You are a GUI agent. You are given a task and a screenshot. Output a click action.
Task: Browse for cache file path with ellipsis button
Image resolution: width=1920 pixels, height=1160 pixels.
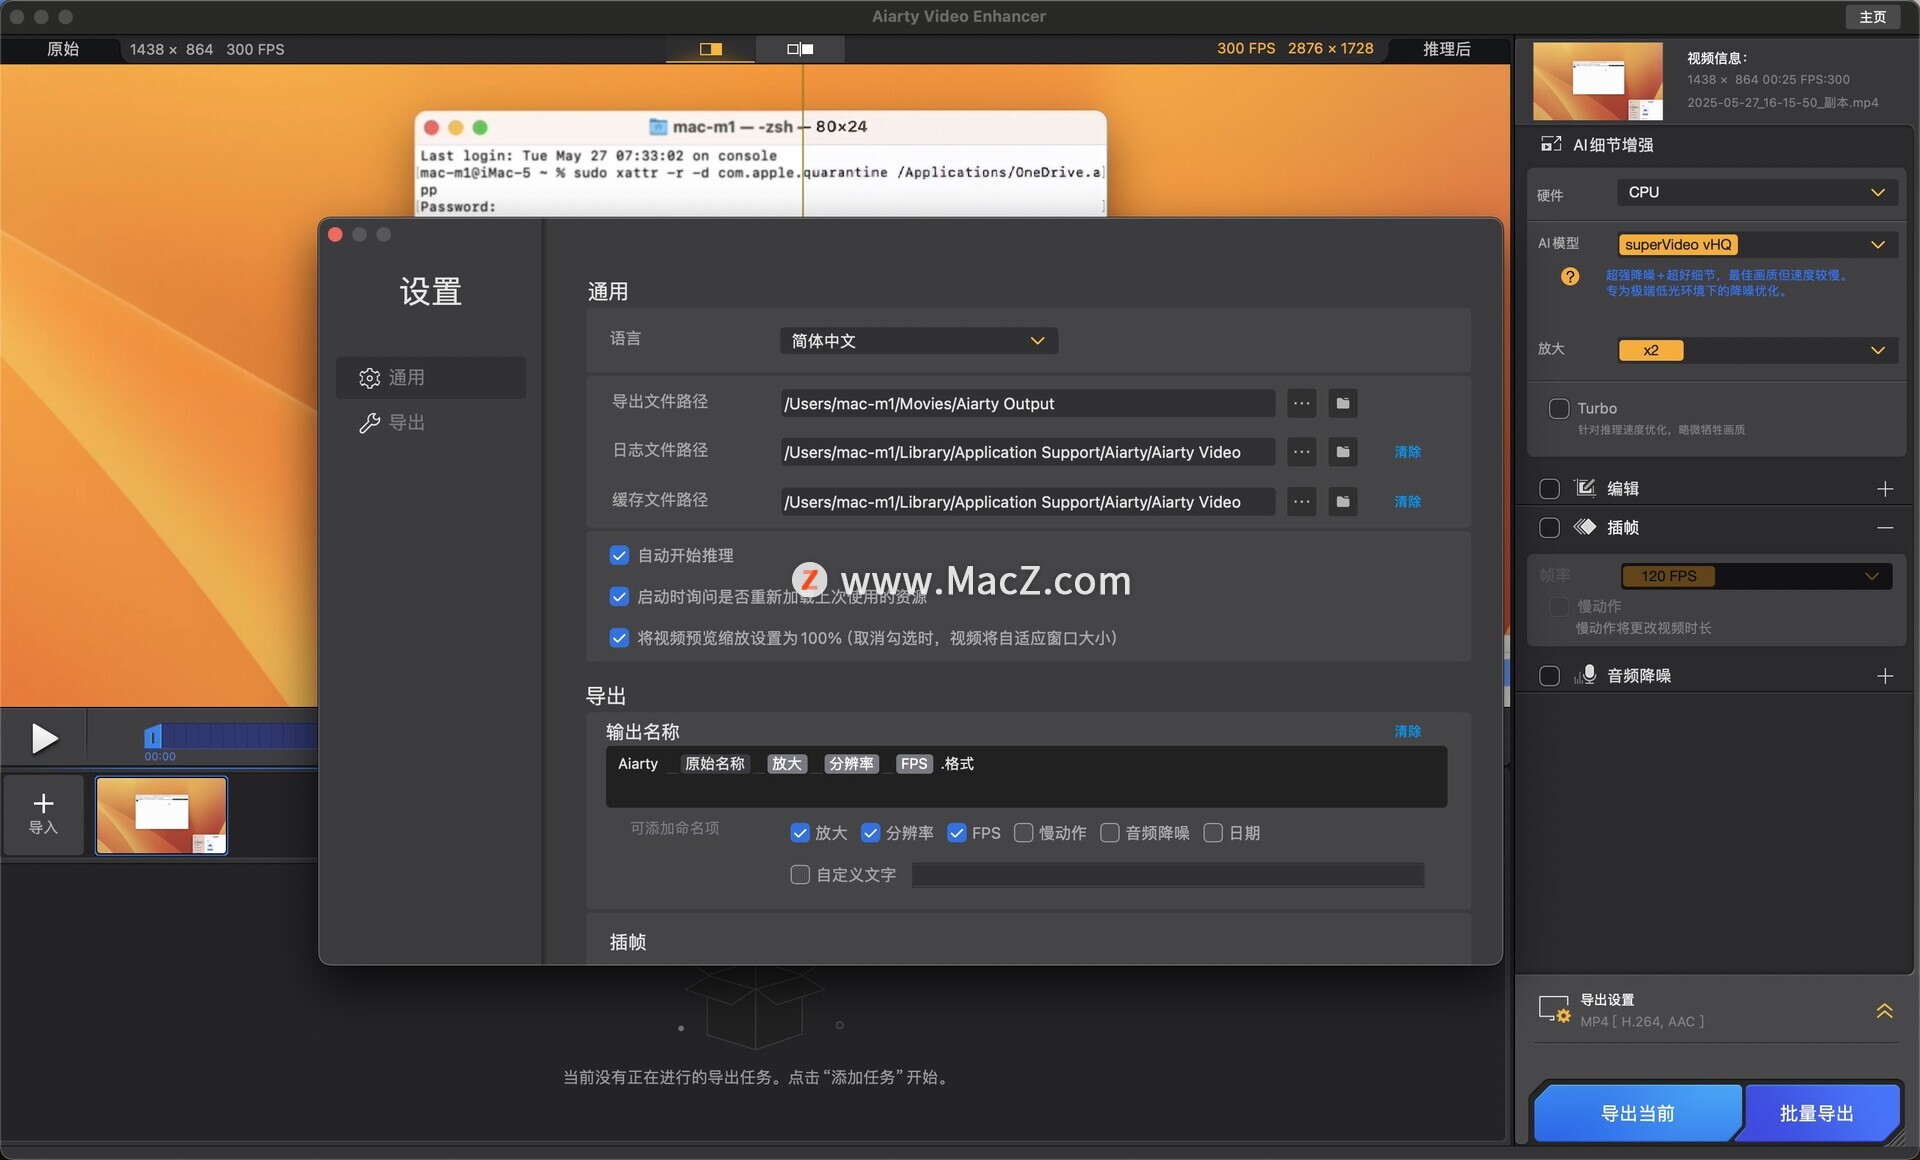pyautogui.click(x=1301, y=502)
